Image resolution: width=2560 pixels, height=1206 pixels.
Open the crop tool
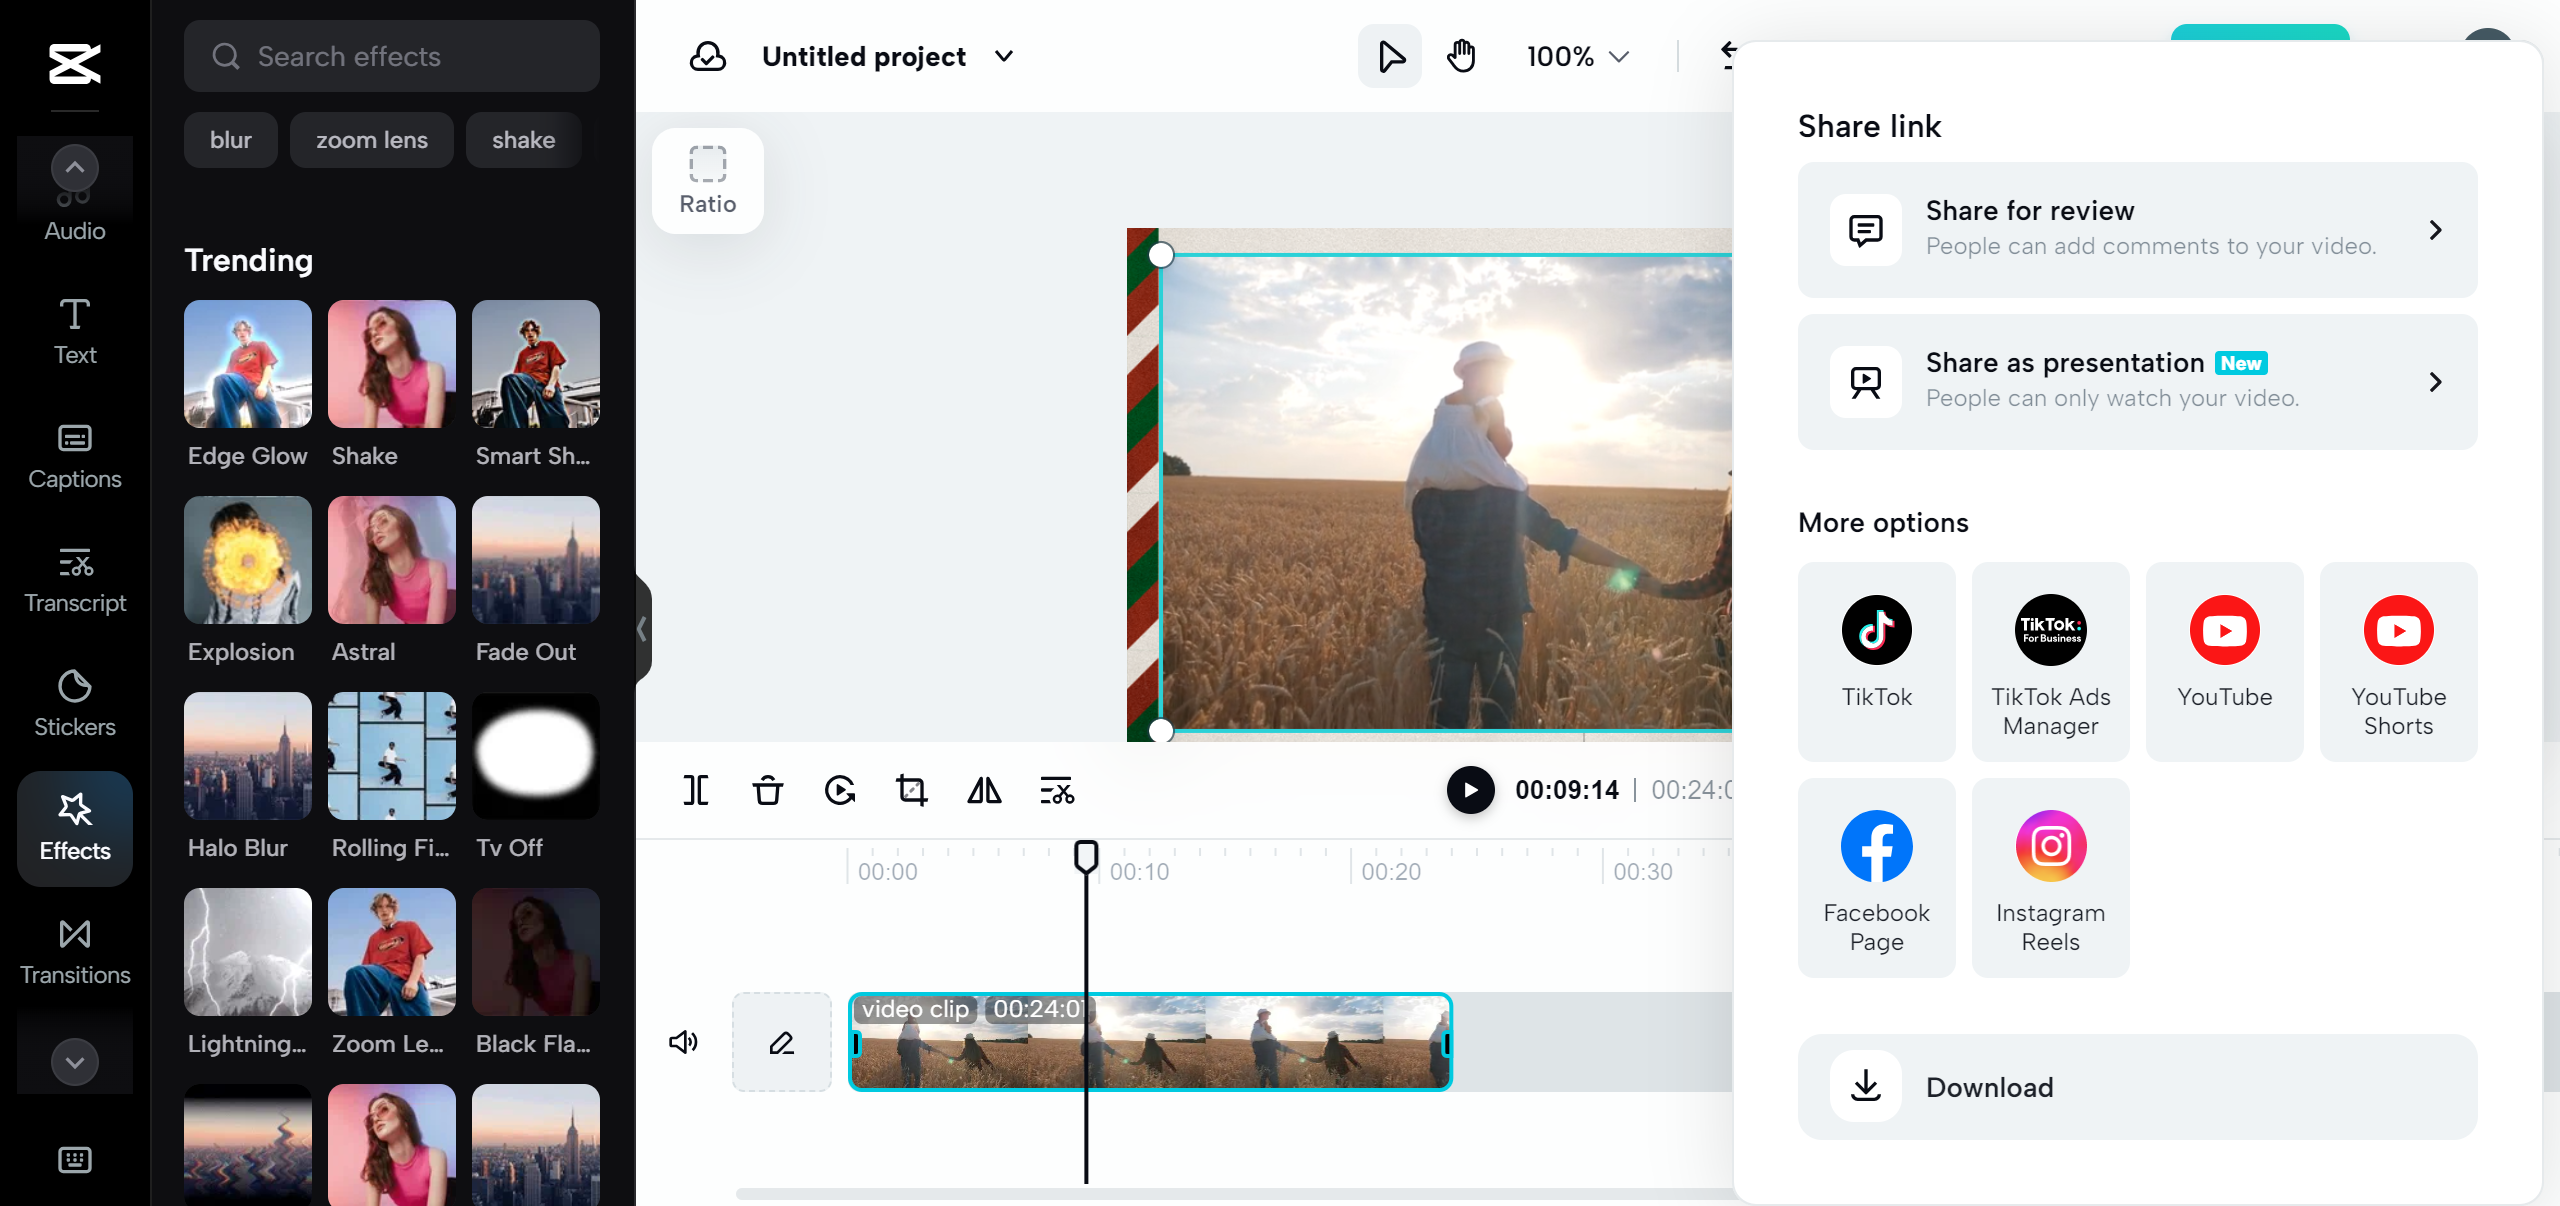coord(910,790)
